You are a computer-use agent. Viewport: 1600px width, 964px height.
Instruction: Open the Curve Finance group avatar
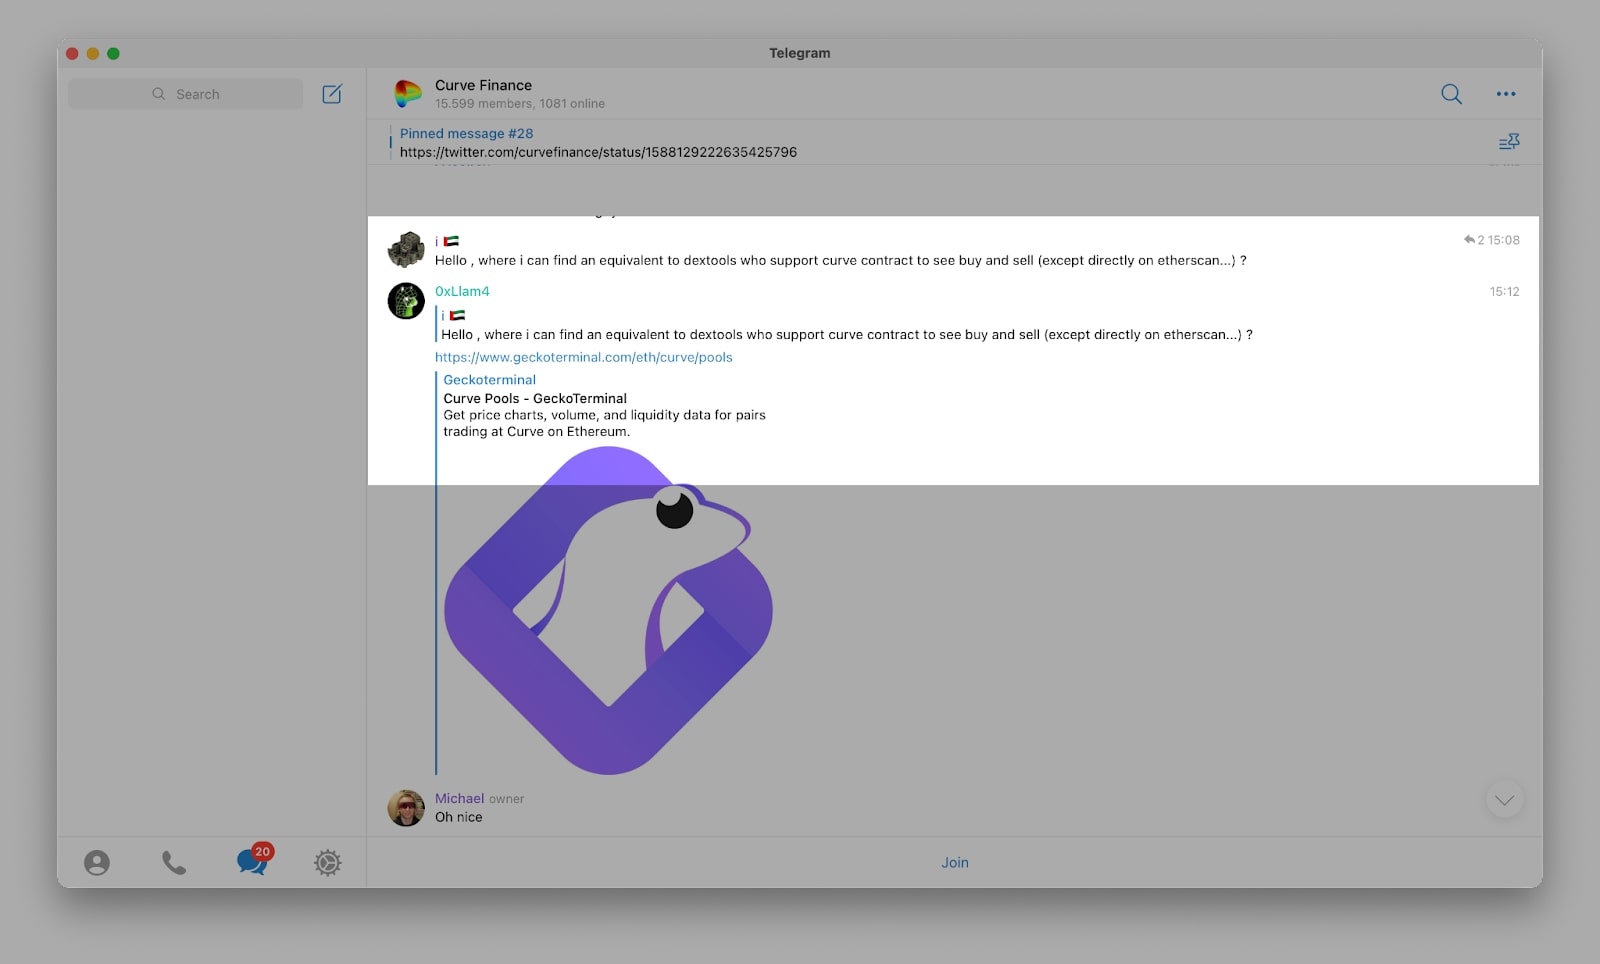(x=407, y=94)
